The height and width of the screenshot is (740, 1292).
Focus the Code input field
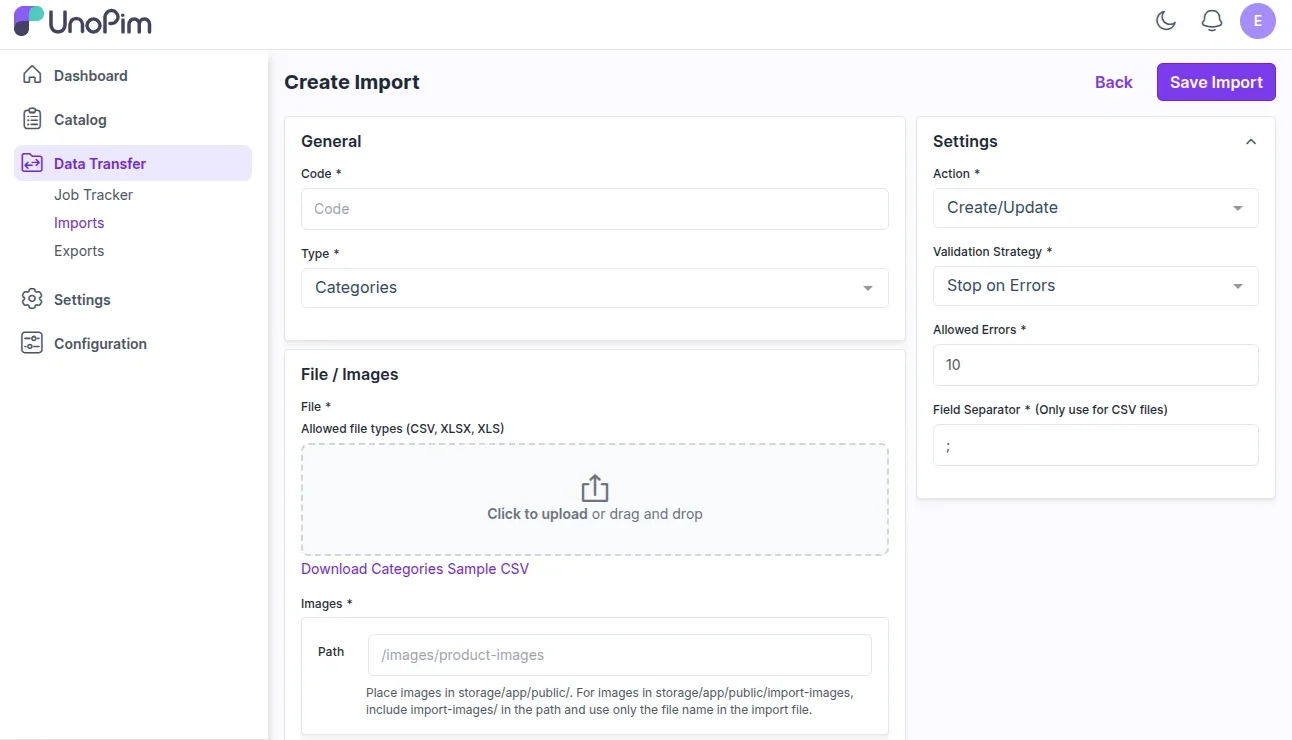click(x=594, y=209)
